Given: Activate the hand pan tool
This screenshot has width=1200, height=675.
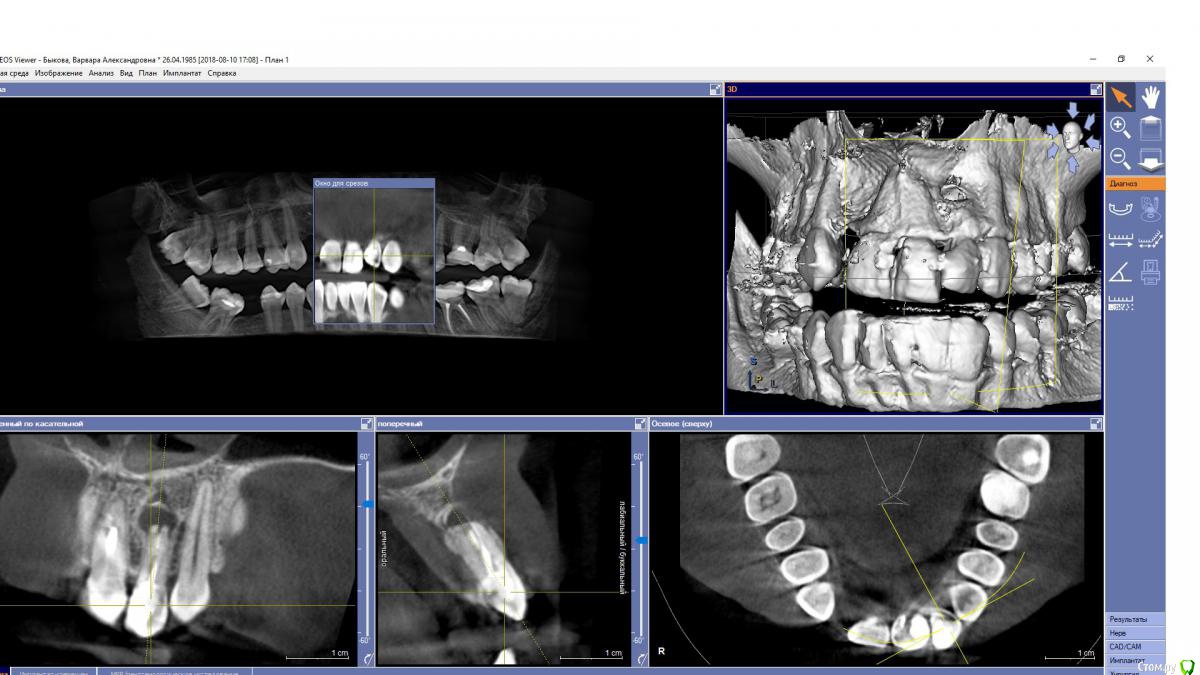Looking at the screenshot, I should (1151, 97).
